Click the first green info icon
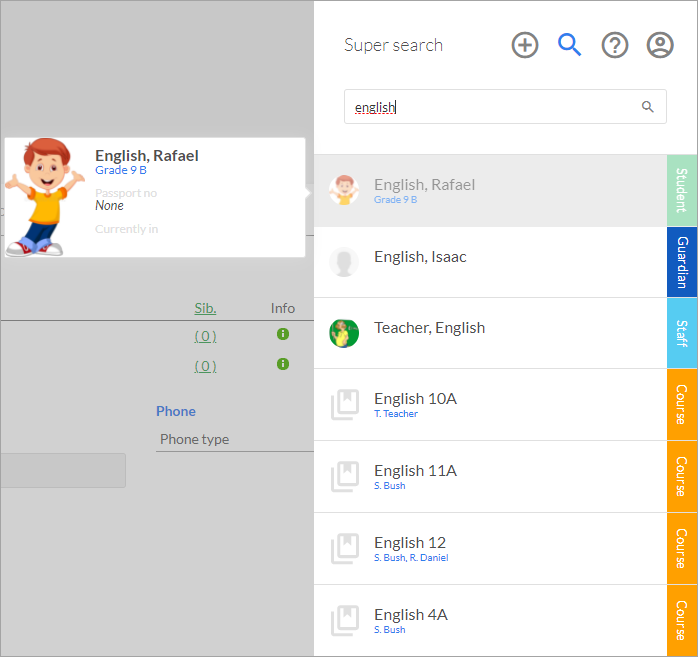This screenshot has width=698, height=657. click(283, 334)
